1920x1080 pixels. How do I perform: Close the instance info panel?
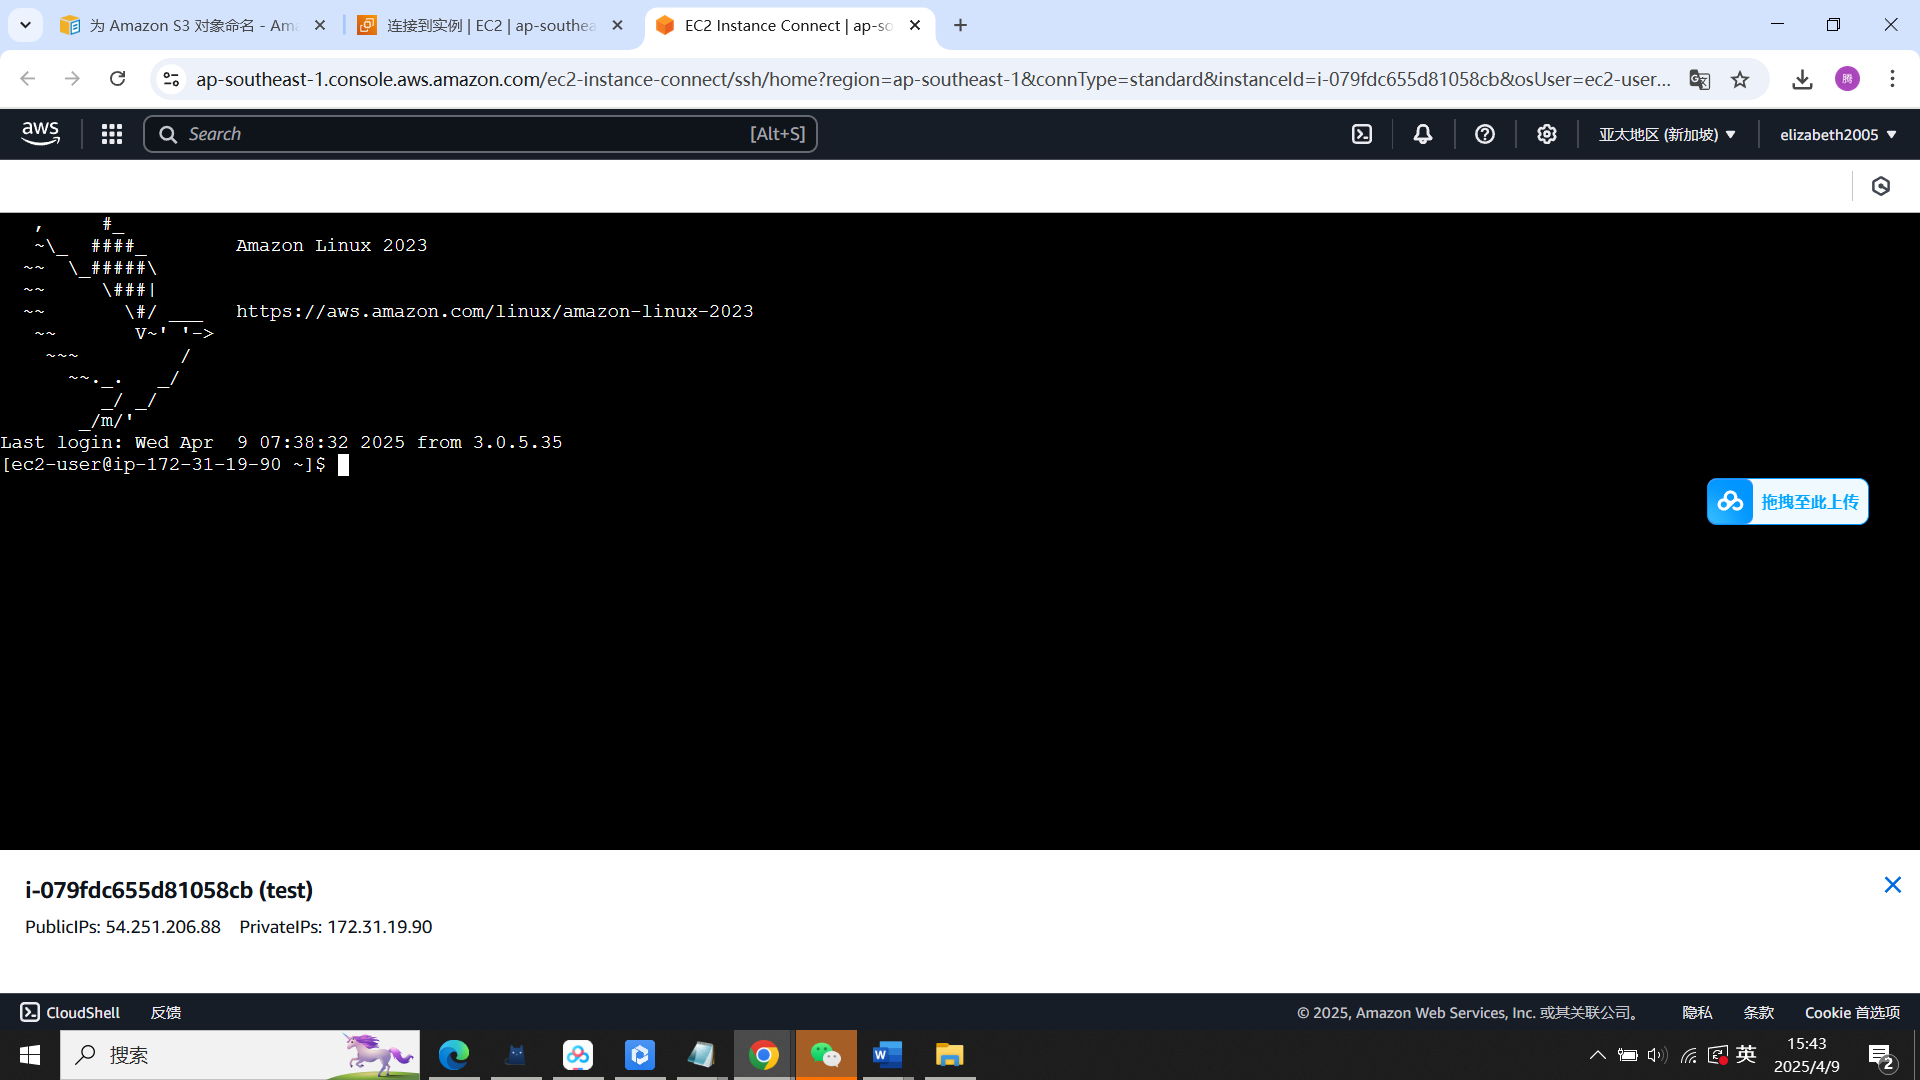[1892, 885]
